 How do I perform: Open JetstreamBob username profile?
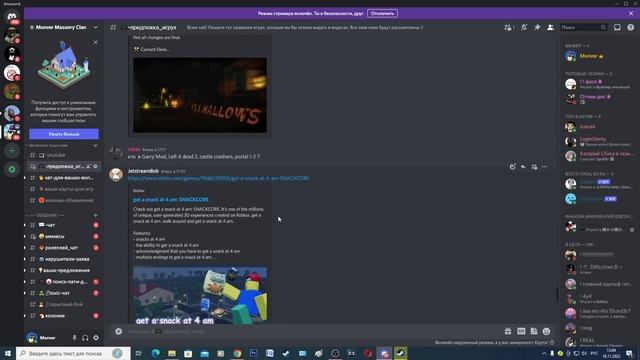click(143, 171)
